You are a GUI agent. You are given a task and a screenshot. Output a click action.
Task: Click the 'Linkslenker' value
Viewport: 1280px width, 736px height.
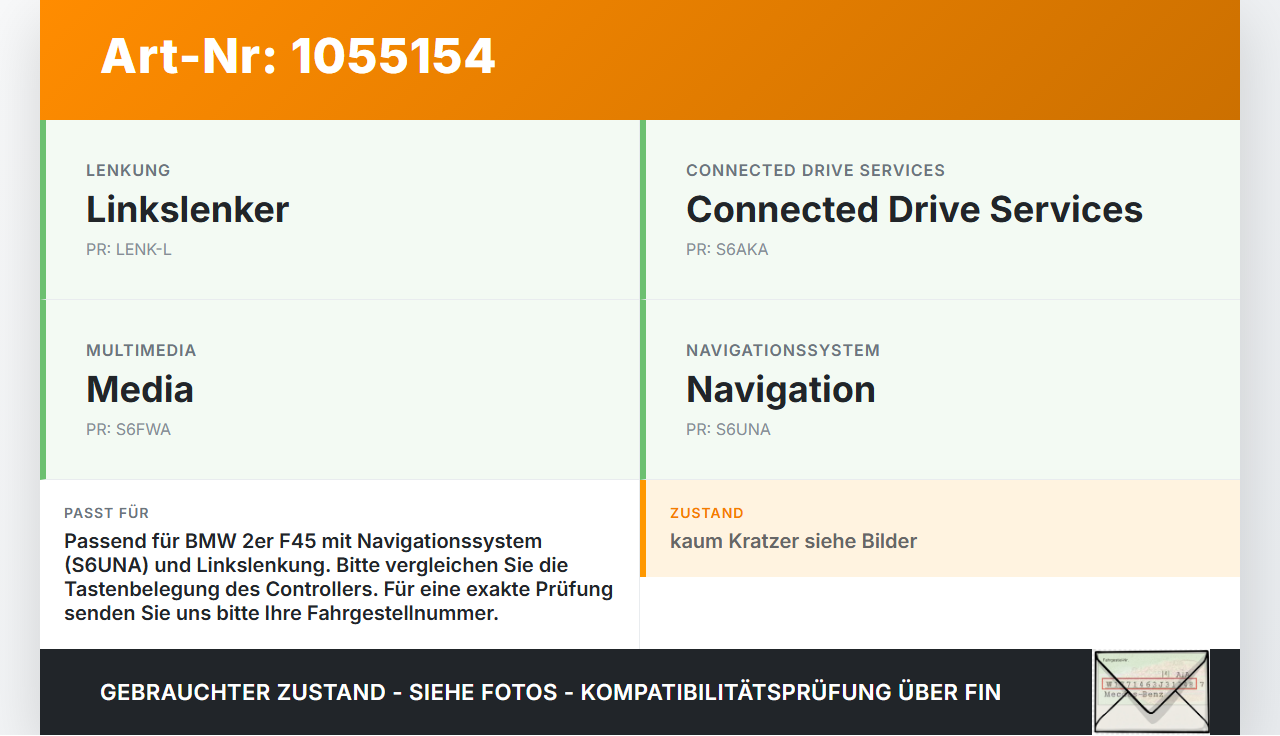tap(187, 209)
